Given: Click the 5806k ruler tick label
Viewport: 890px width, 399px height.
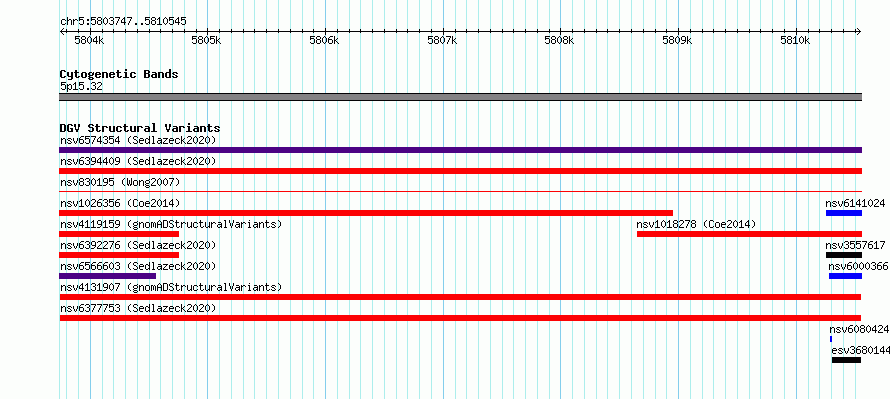Looking at the screenshot, I should (324, 41).
